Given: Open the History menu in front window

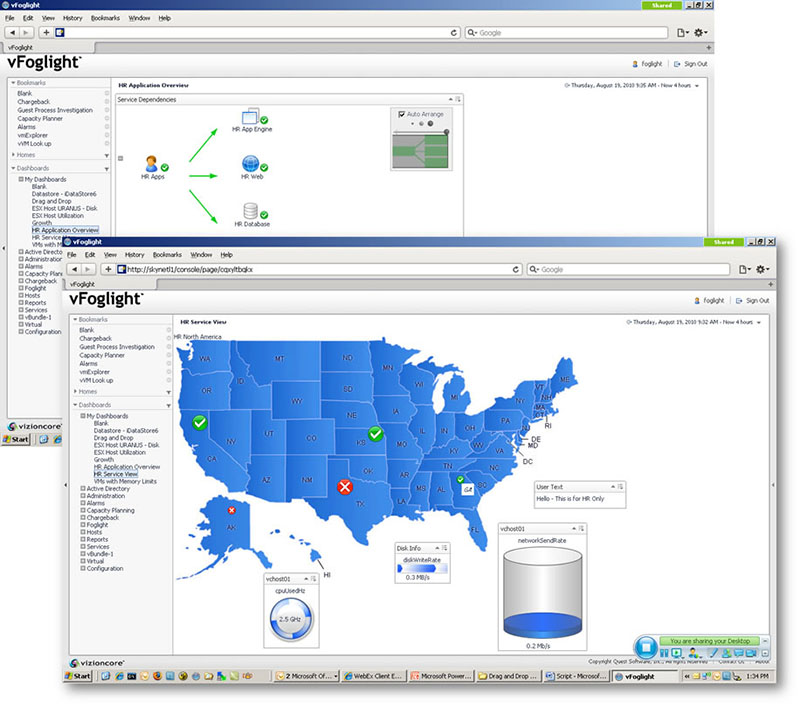Looking at the screenshot, I should [x=135, y=255].
